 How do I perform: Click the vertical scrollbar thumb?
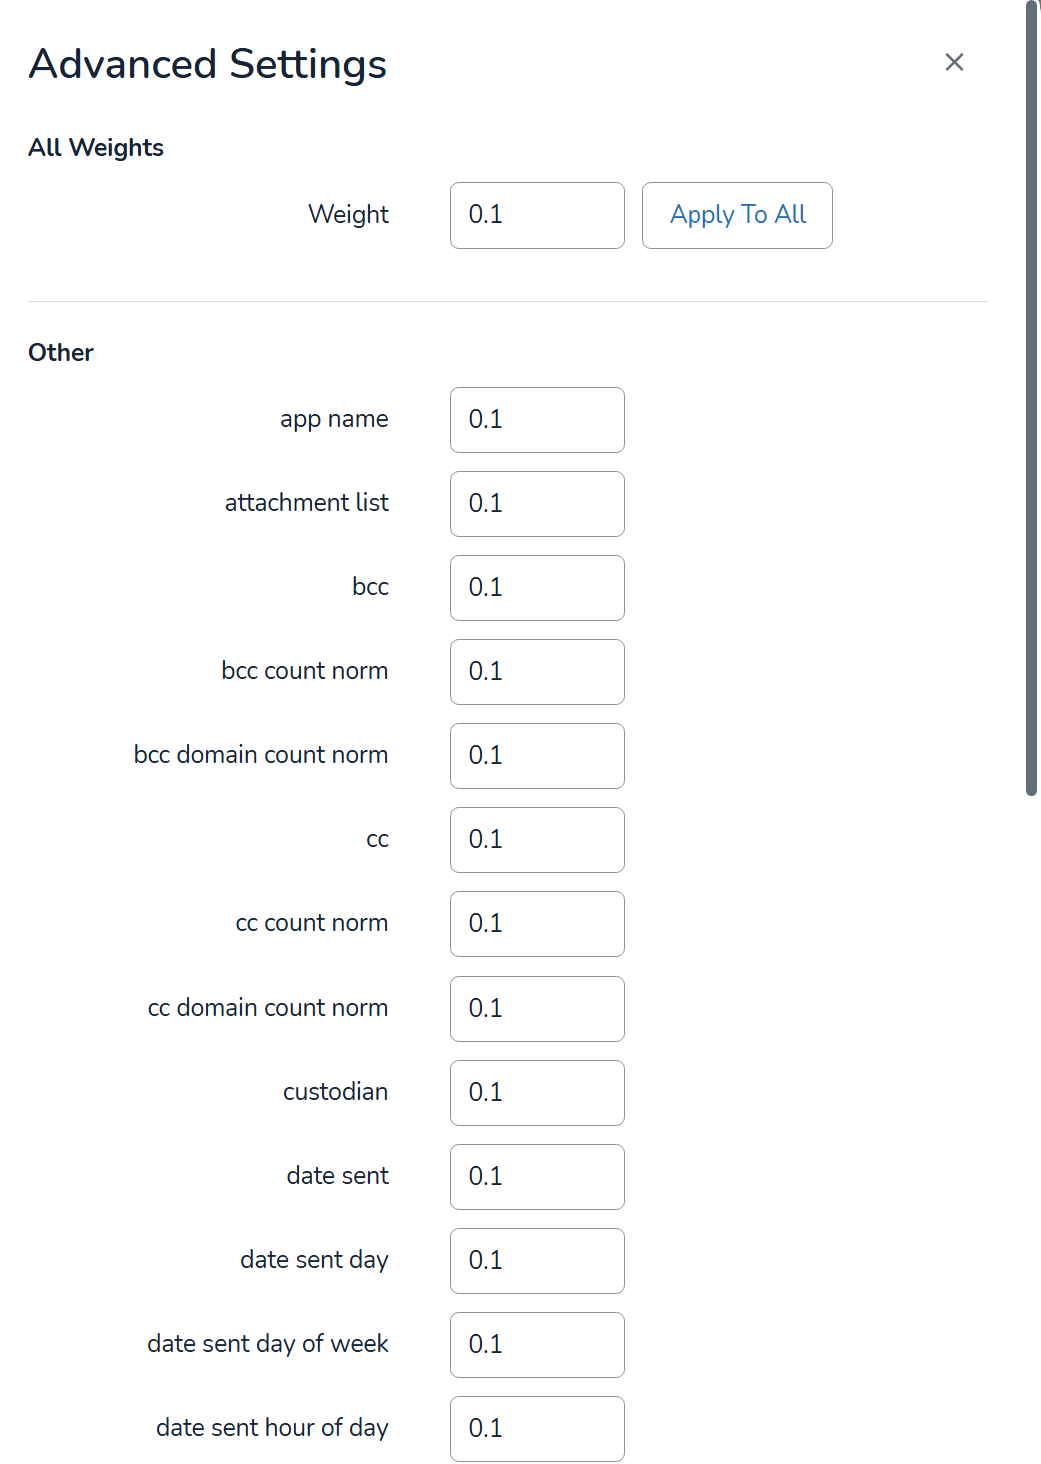(1032, 400)
